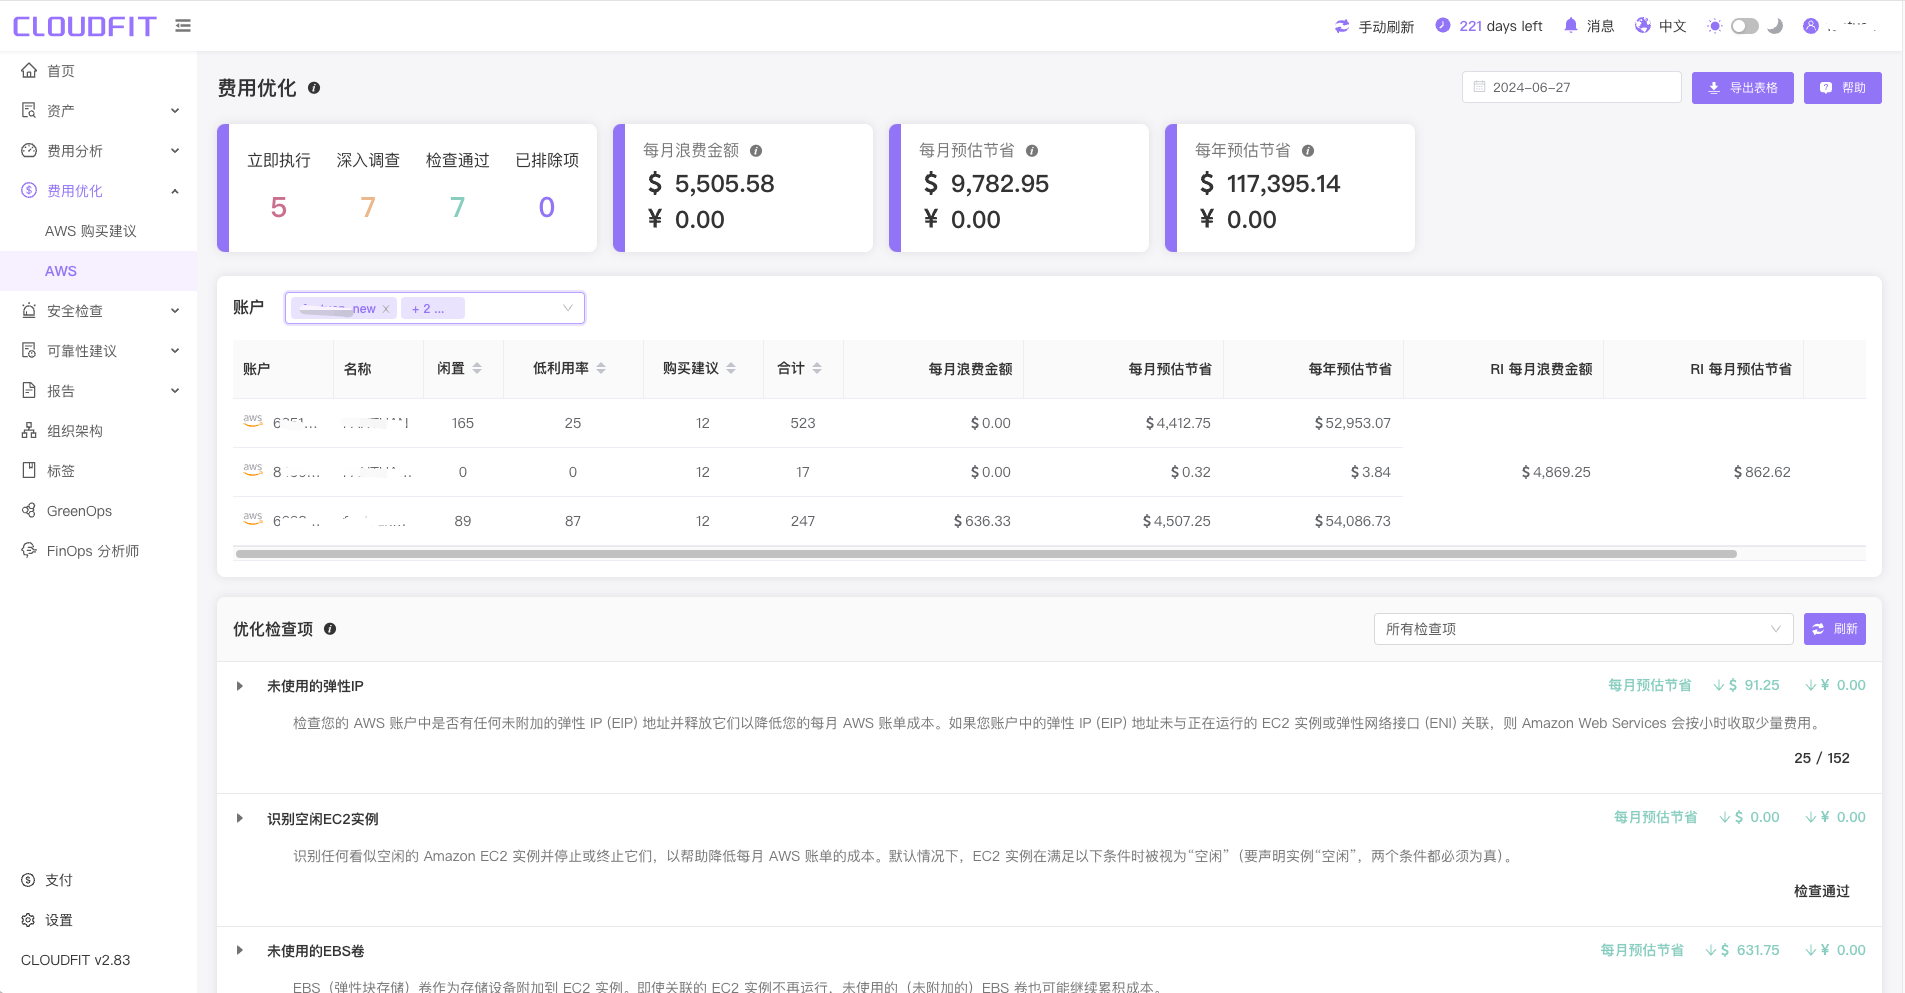Click the language globe icon (中文)
The image size is (1905, 993).
[x=1643, y=25]
